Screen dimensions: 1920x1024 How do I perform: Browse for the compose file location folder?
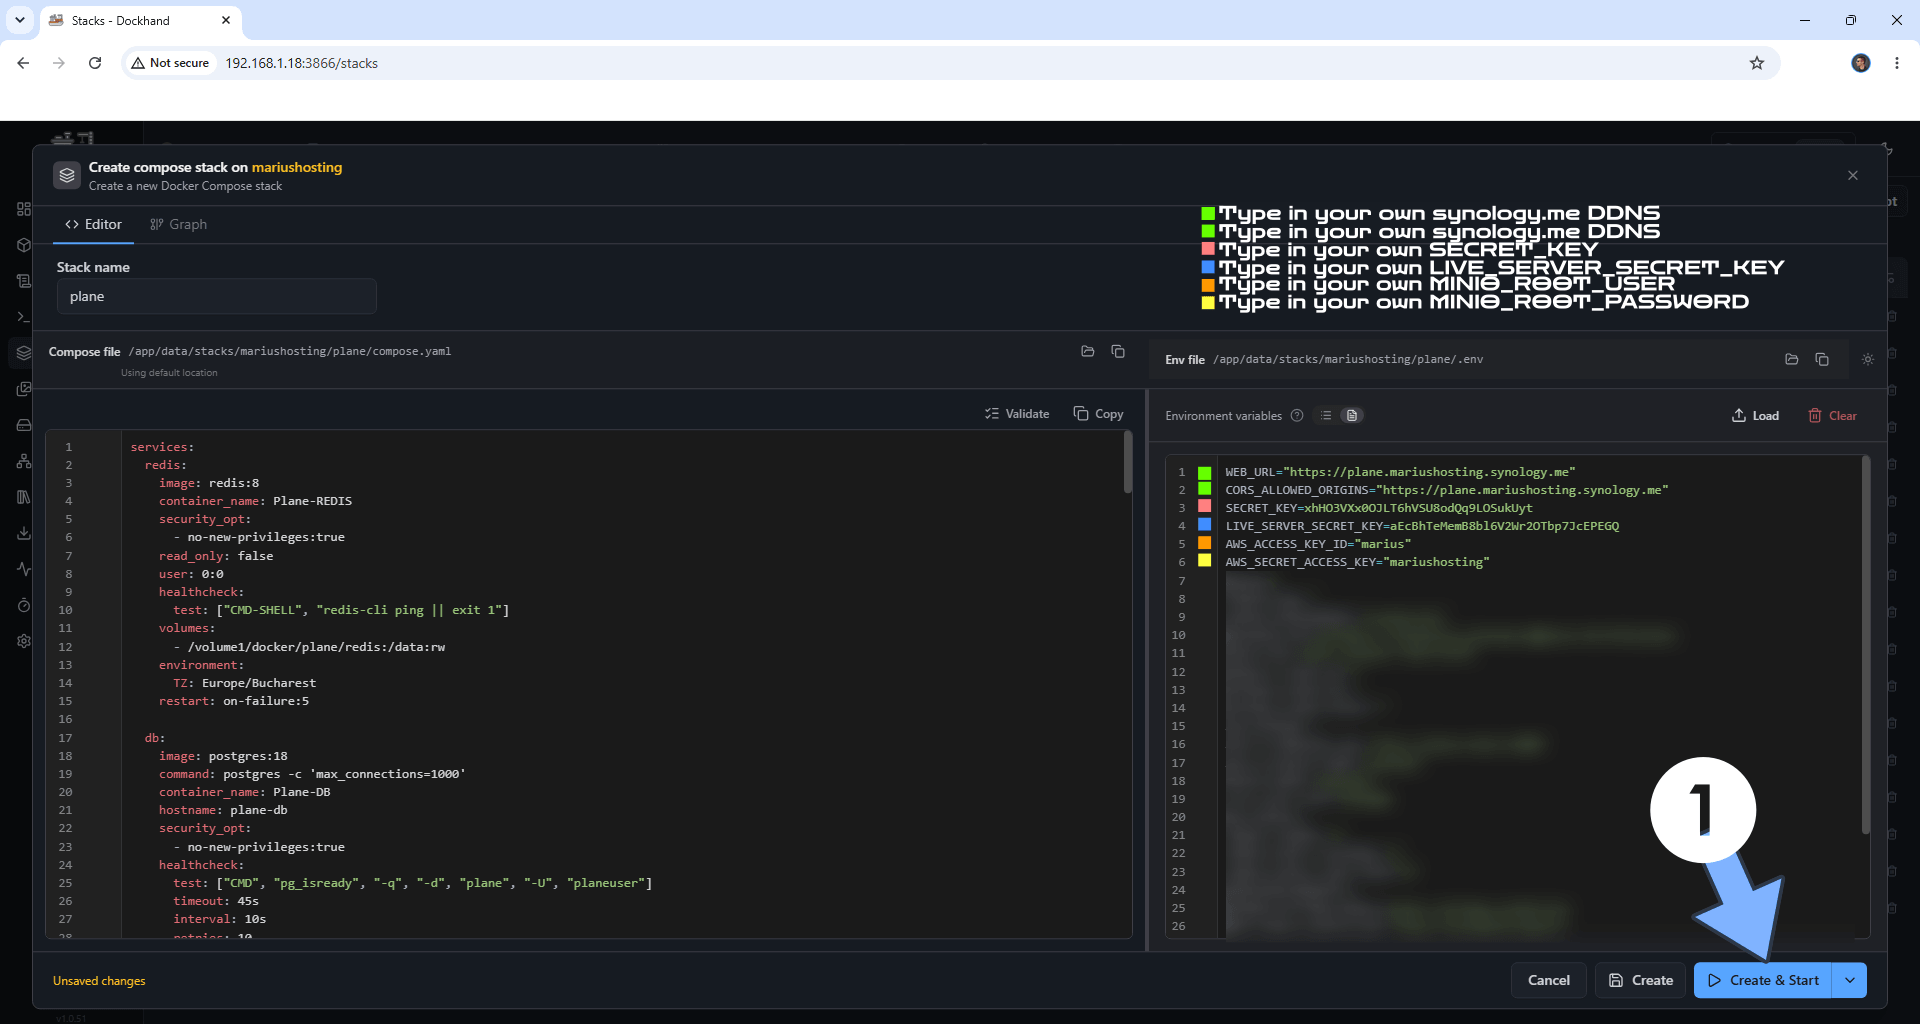tap(1088, 351)
